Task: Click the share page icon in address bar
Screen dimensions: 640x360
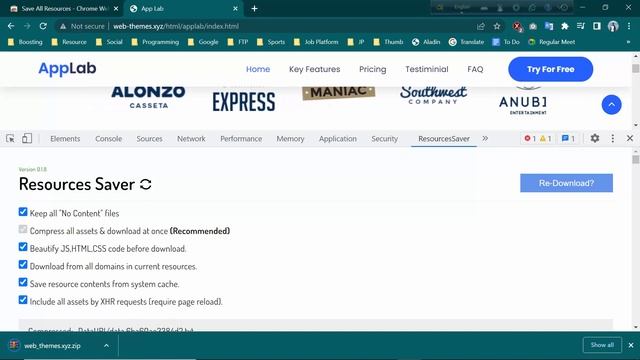Action: [481, 26]
